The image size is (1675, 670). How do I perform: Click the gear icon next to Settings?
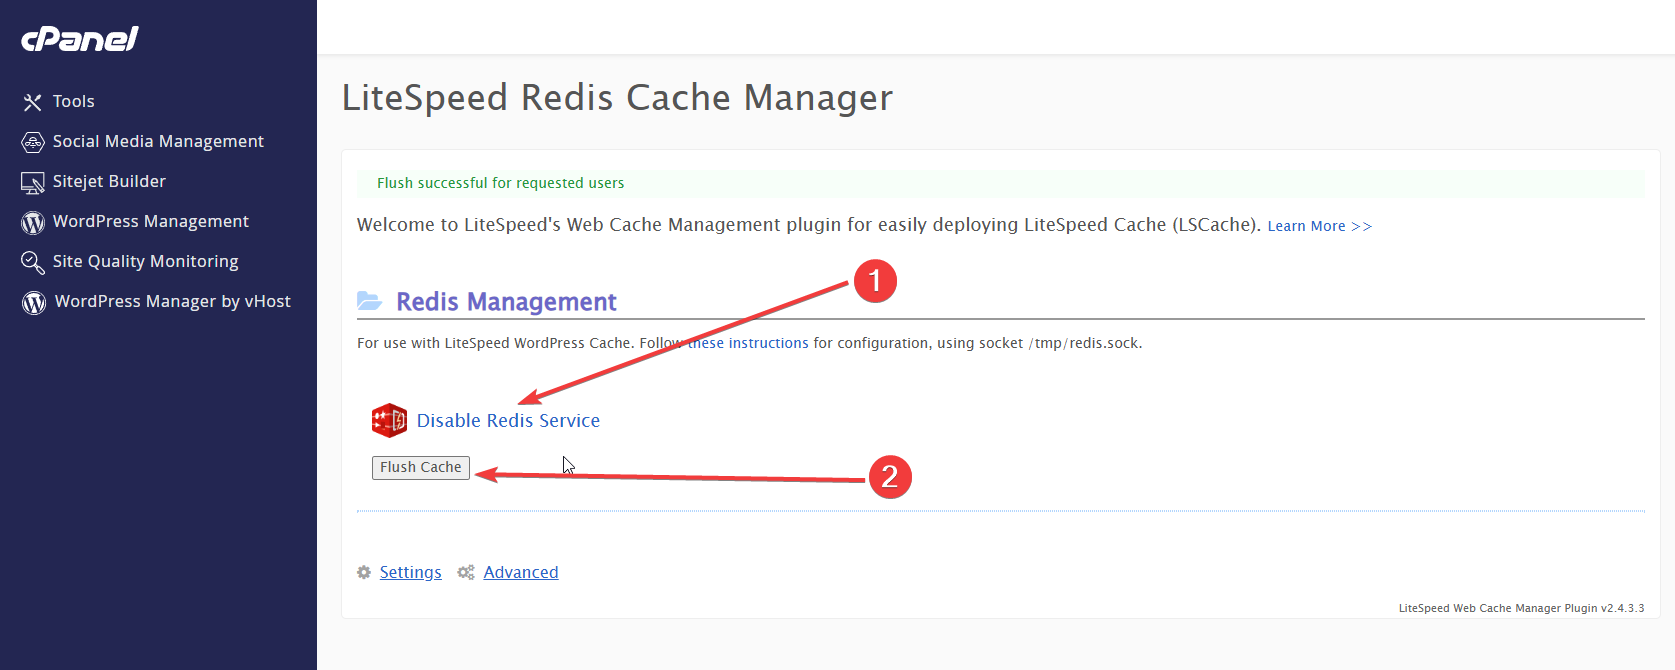click(x=364, y=572)
